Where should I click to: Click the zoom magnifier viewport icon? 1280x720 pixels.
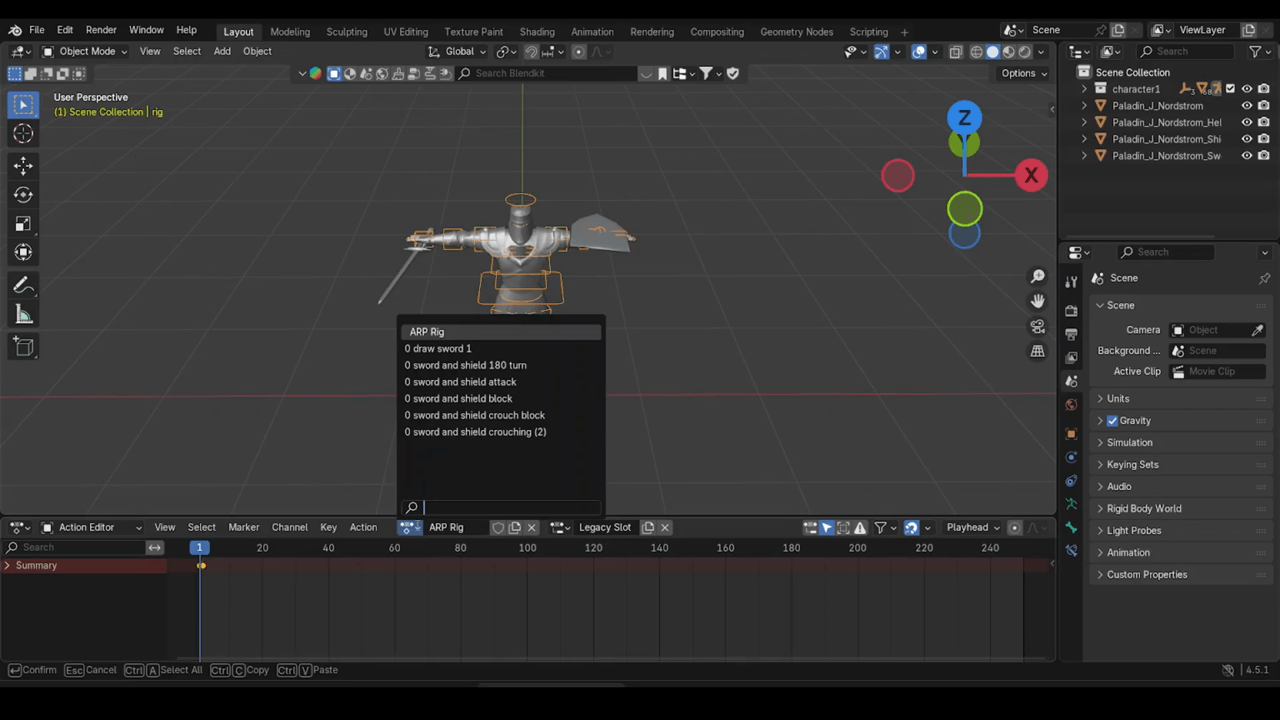(x=1038, y=277)
